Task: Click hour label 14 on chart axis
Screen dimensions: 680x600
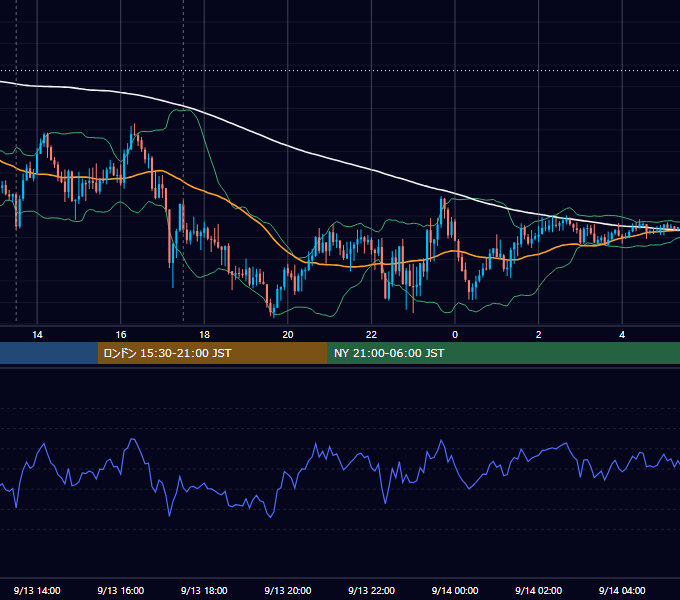Action: [37, 335]
